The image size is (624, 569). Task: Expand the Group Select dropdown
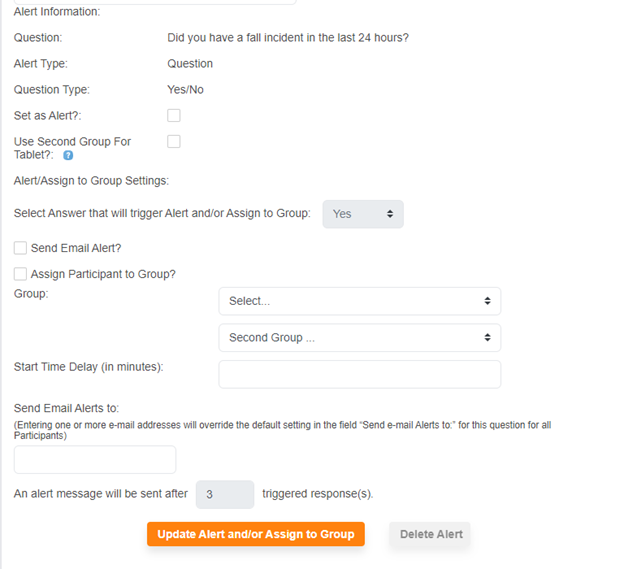[359, 301]
